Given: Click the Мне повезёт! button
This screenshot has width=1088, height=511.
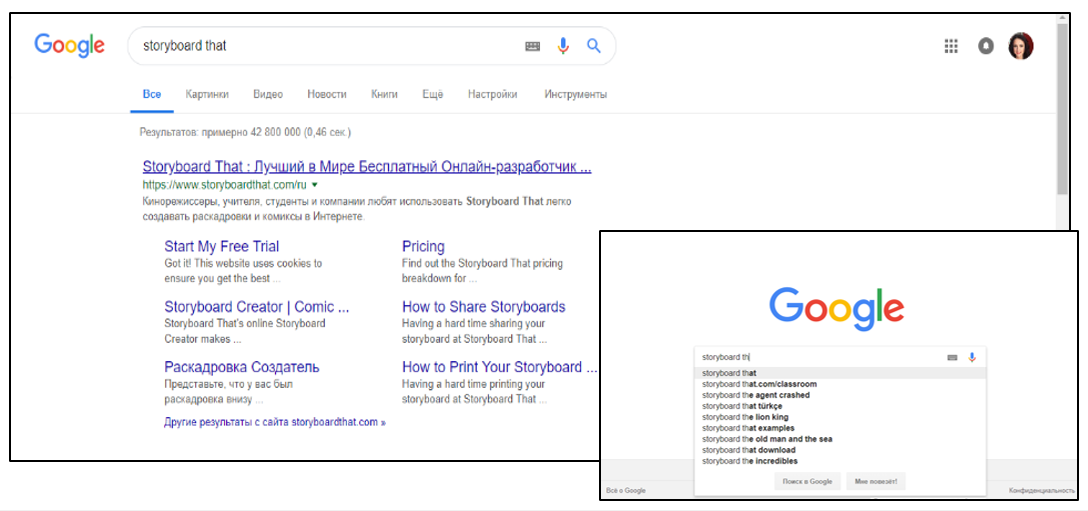Looking at the screenshot, I should (x=876, y=481).
